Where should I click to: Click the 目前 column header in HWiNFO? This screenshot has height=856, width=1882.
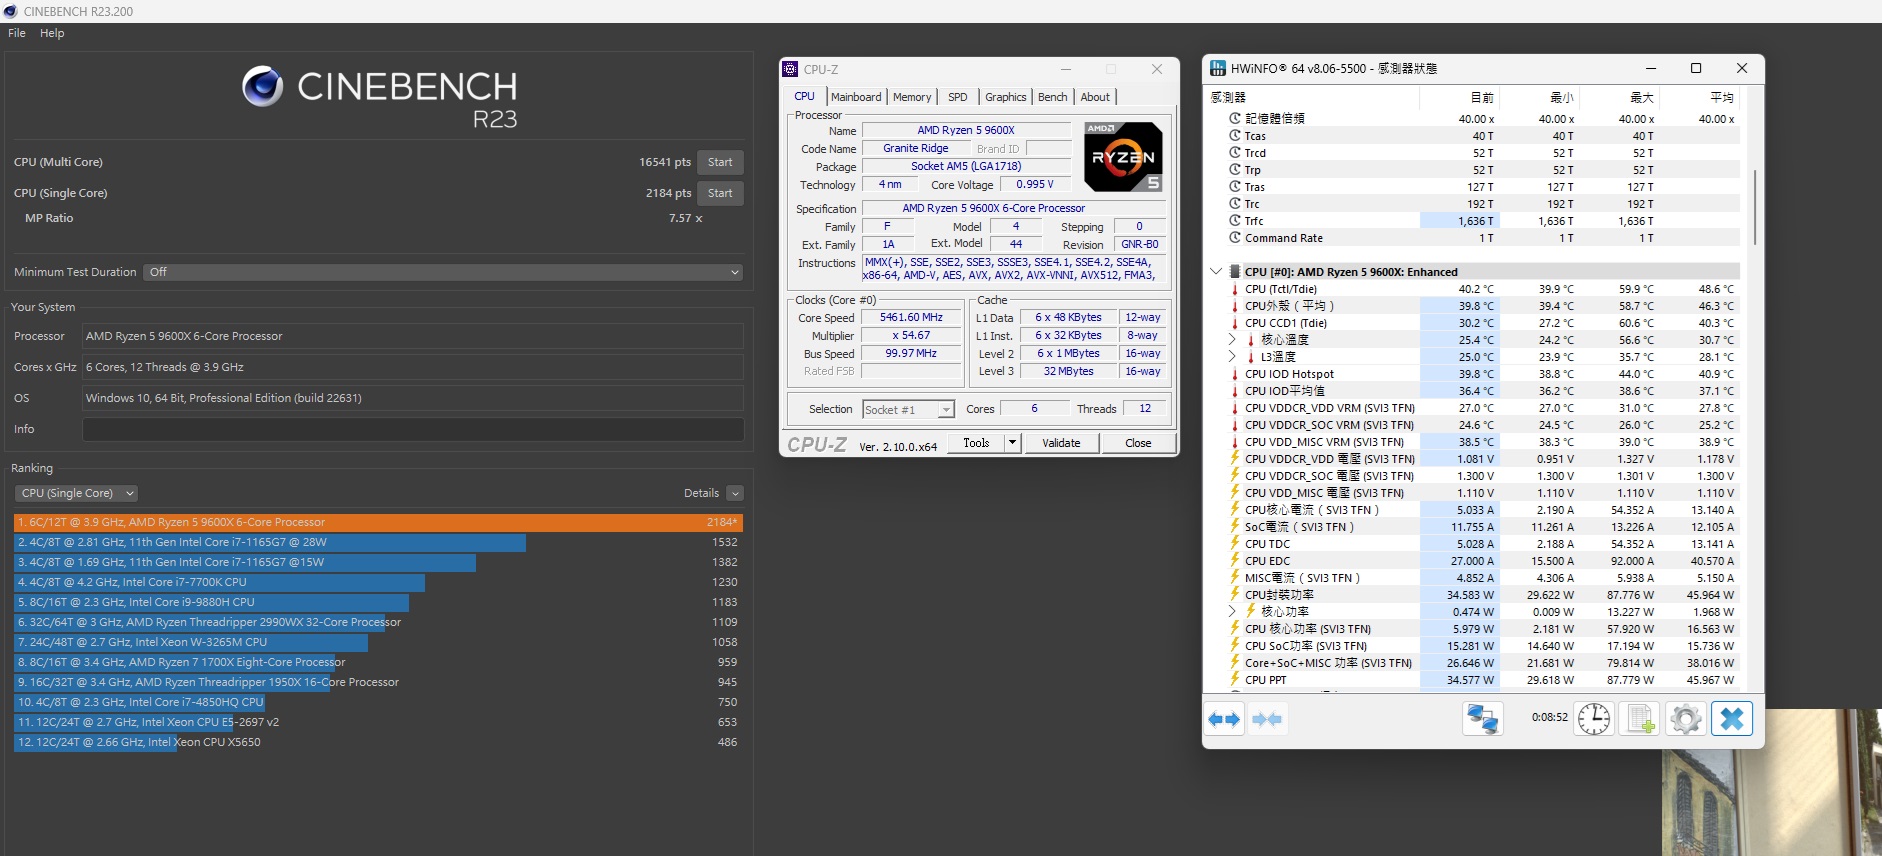(1460, 97)
